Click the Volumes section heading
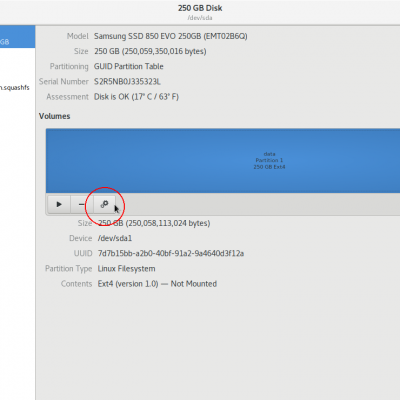Image resolution: width=400 pixels, height=400 pixels. (x=55, y=116)
